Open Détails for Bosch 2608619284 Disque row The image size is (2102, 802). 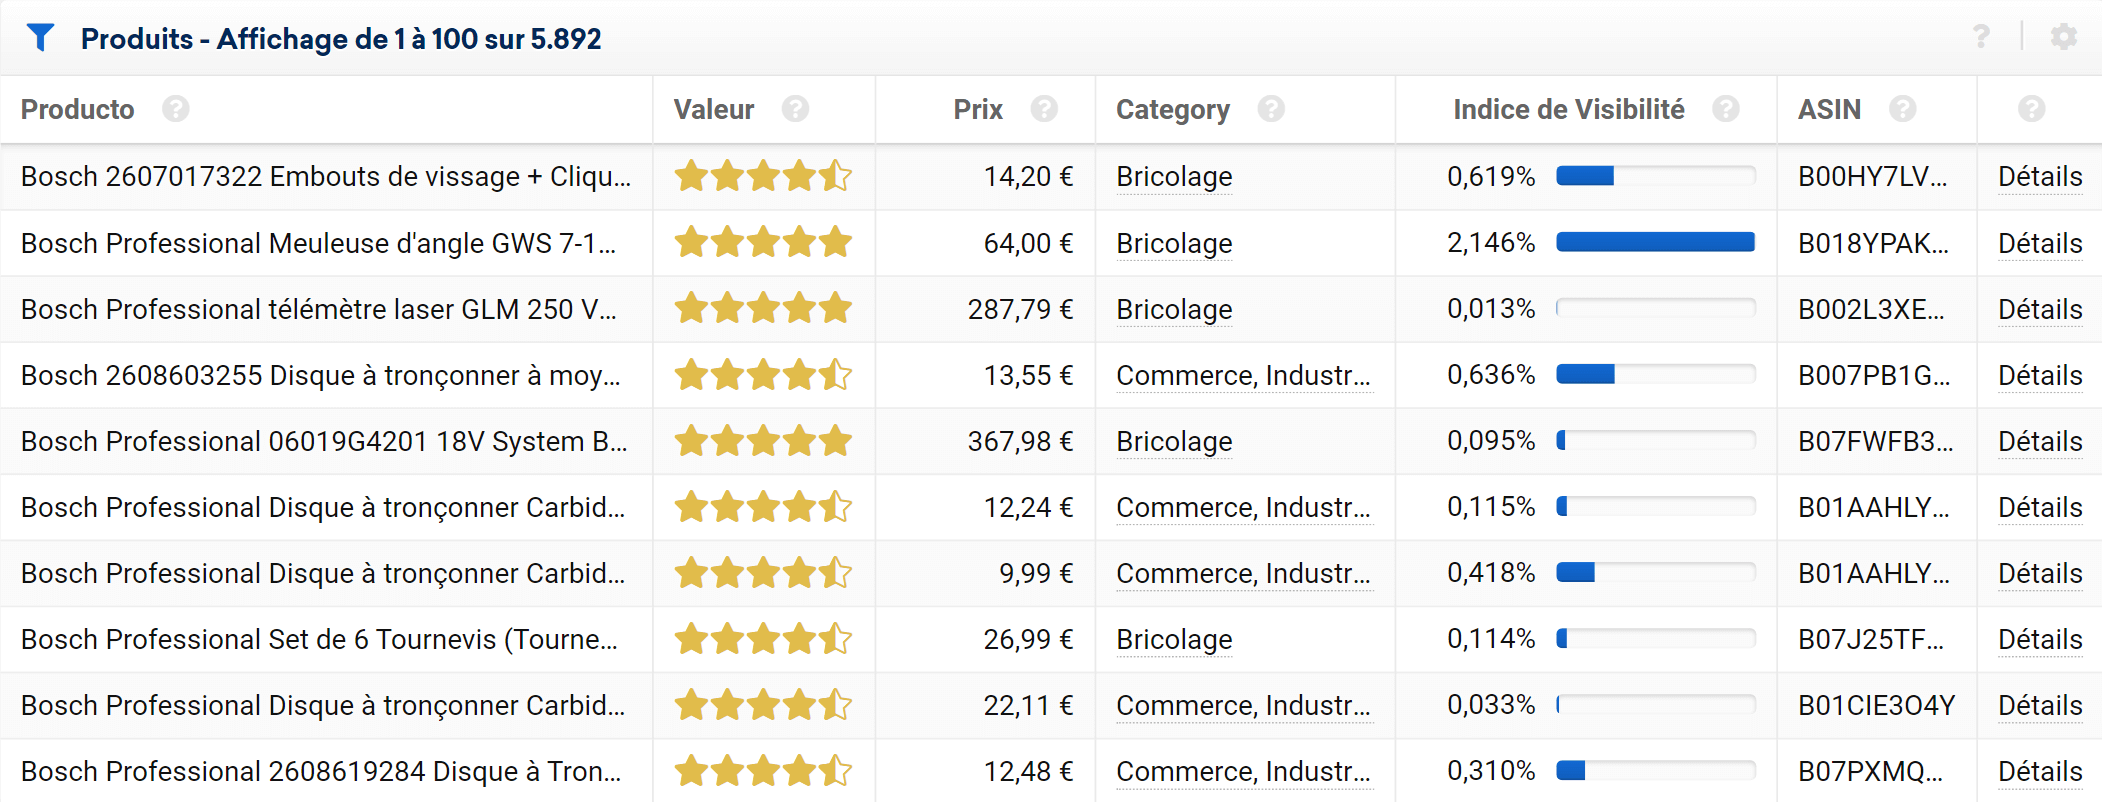point(2040,771)
